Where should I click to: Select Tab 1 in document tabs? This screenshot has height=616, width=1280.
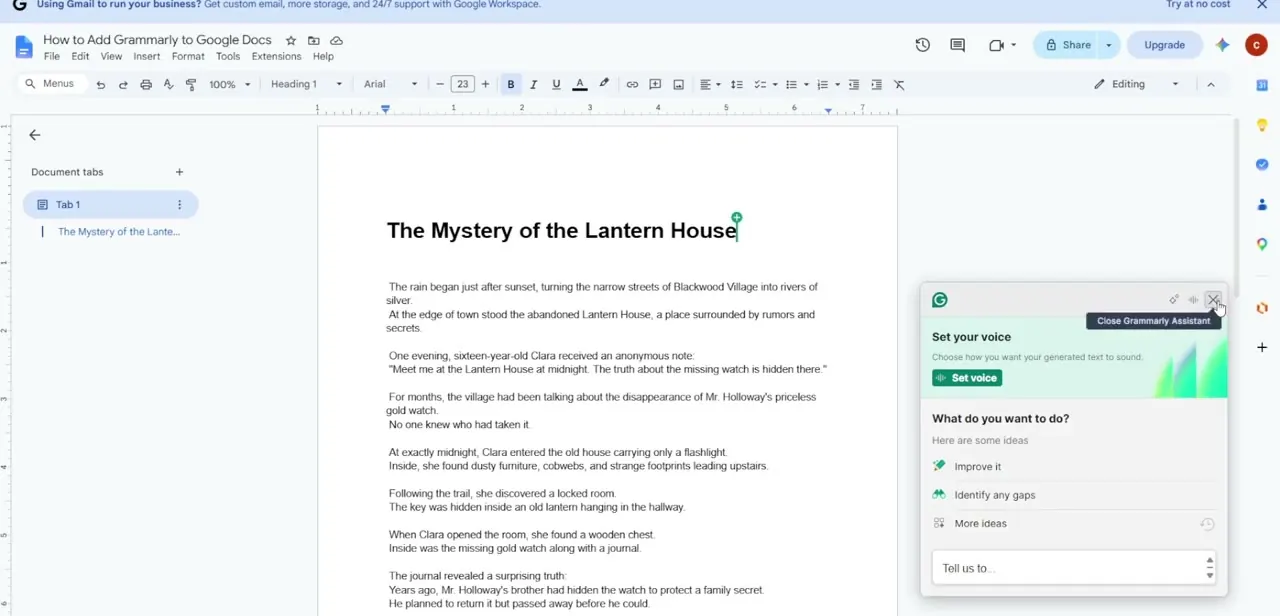pyautogui.click(x=111, y=205)
